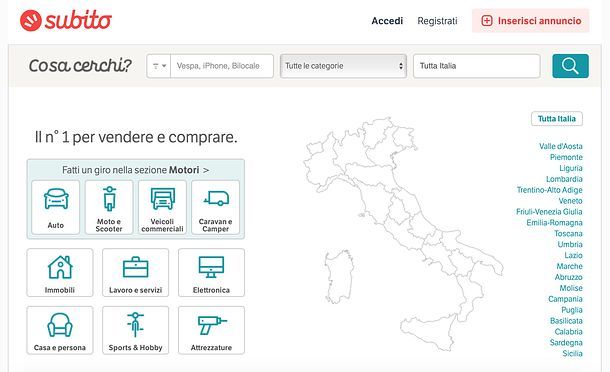Select Emilia-Romagna region link
The height and width of the screenshot is (372, 610).
(x=554, y=223)
